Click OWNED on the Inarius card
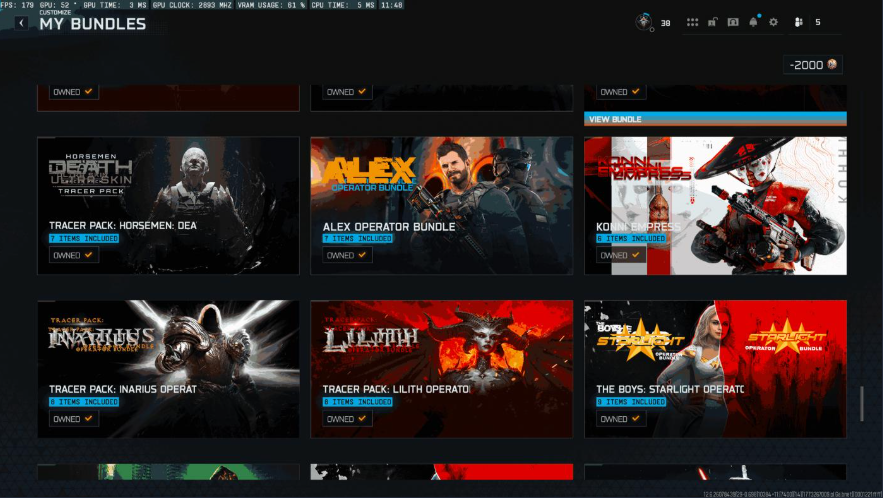883x498 pixels. click(x=74, y=419)
